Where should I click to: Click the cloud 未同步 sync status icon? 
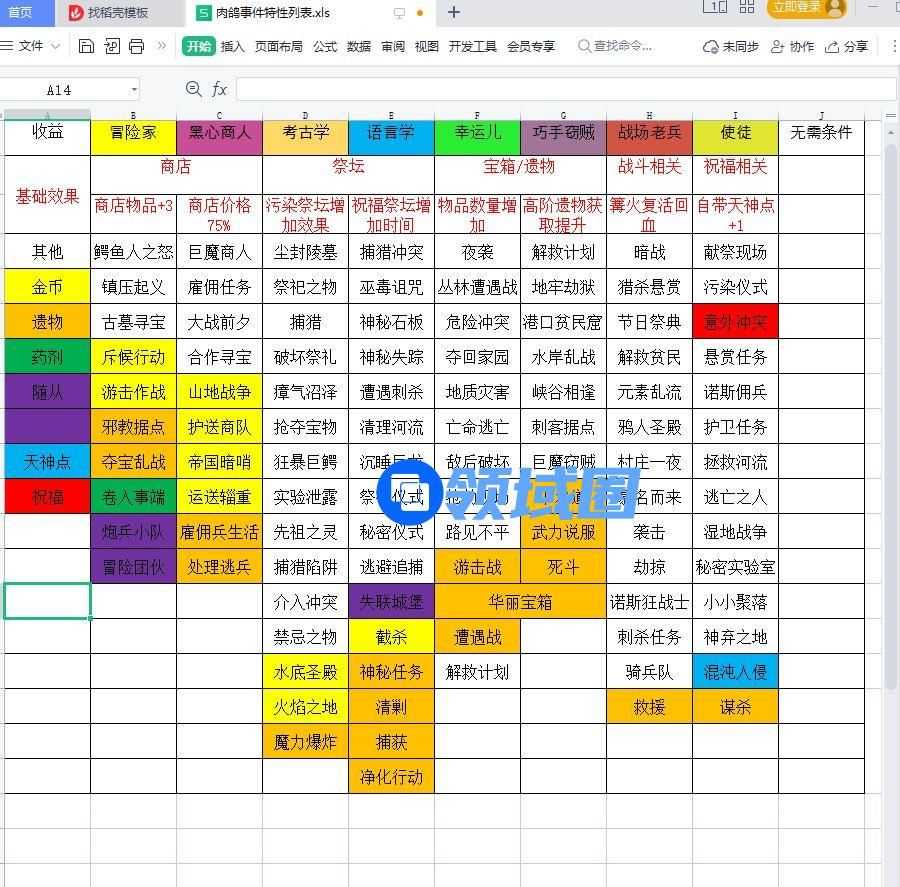(x=711, y=47)
